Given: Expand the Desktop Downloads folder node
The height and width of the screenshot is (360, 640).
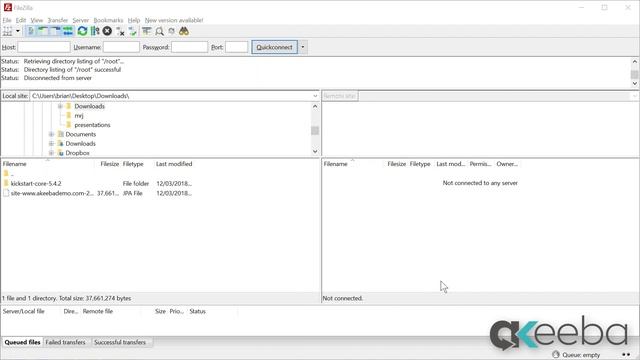Looking at the screenshot, I should coord(60,106).
